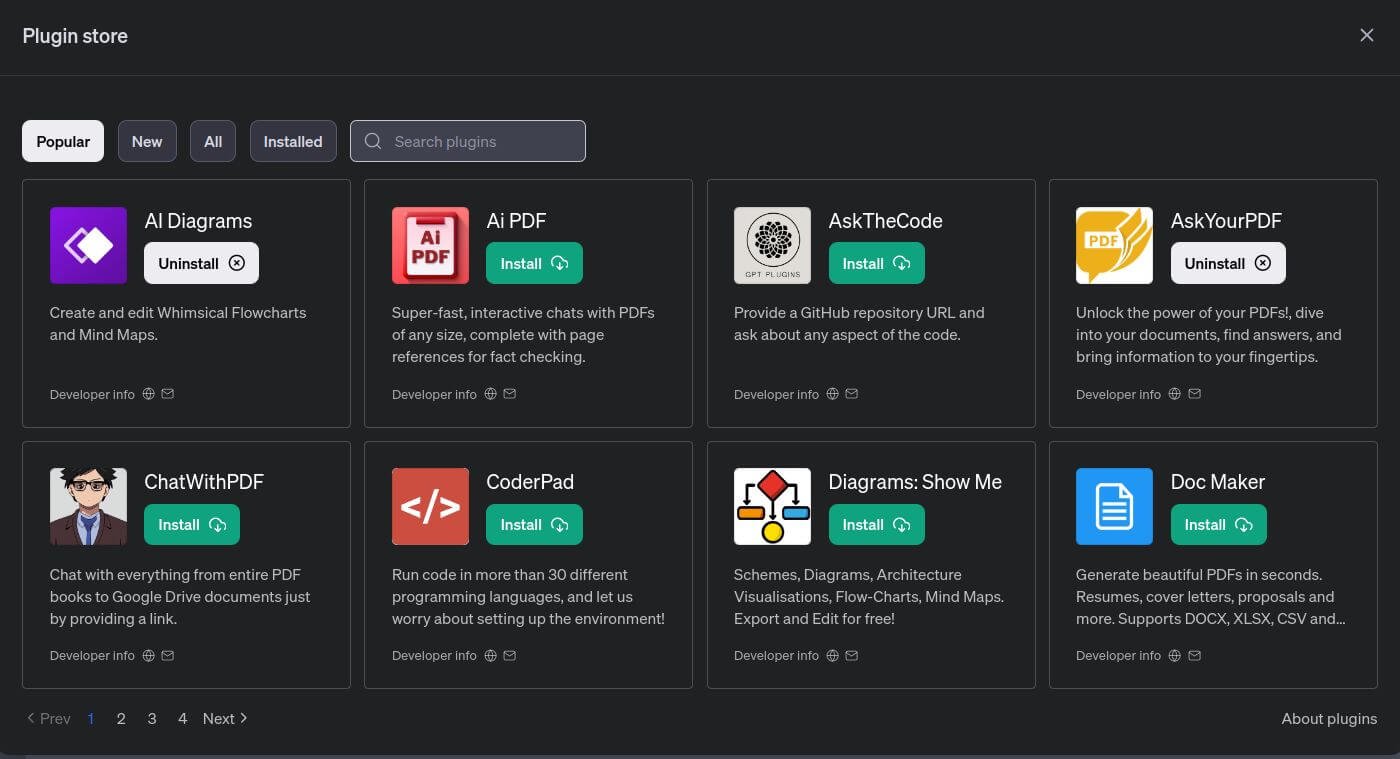Click the Ai PDF plugin logo

click(430, 245)
